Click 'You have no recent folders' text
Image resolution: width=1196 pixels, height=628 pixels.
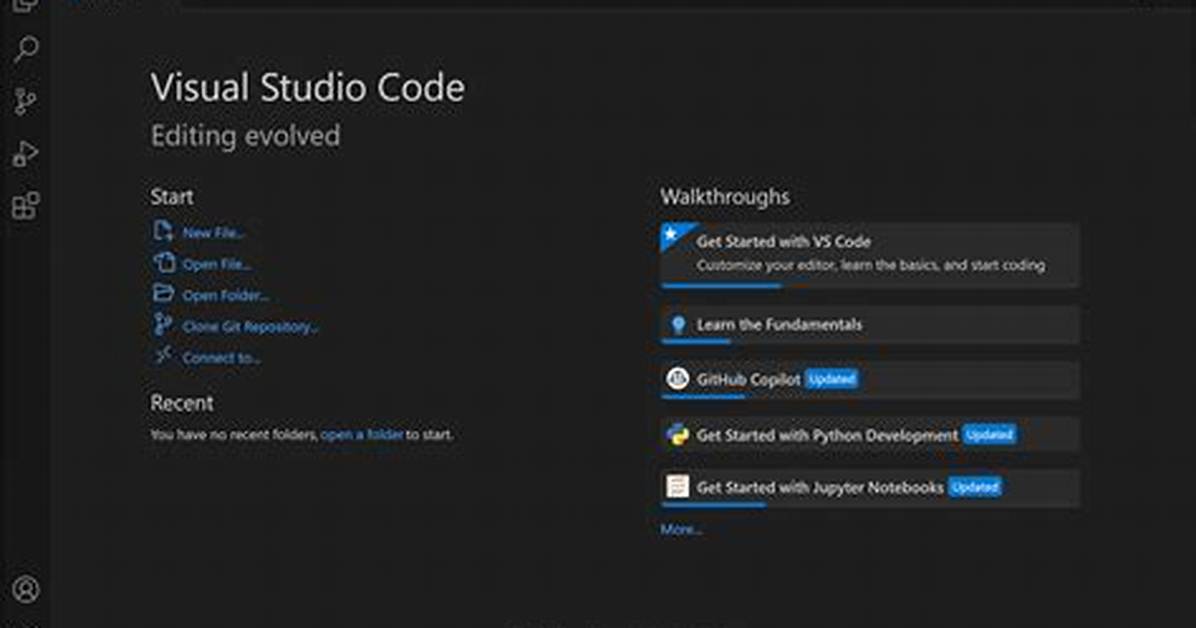233,435
